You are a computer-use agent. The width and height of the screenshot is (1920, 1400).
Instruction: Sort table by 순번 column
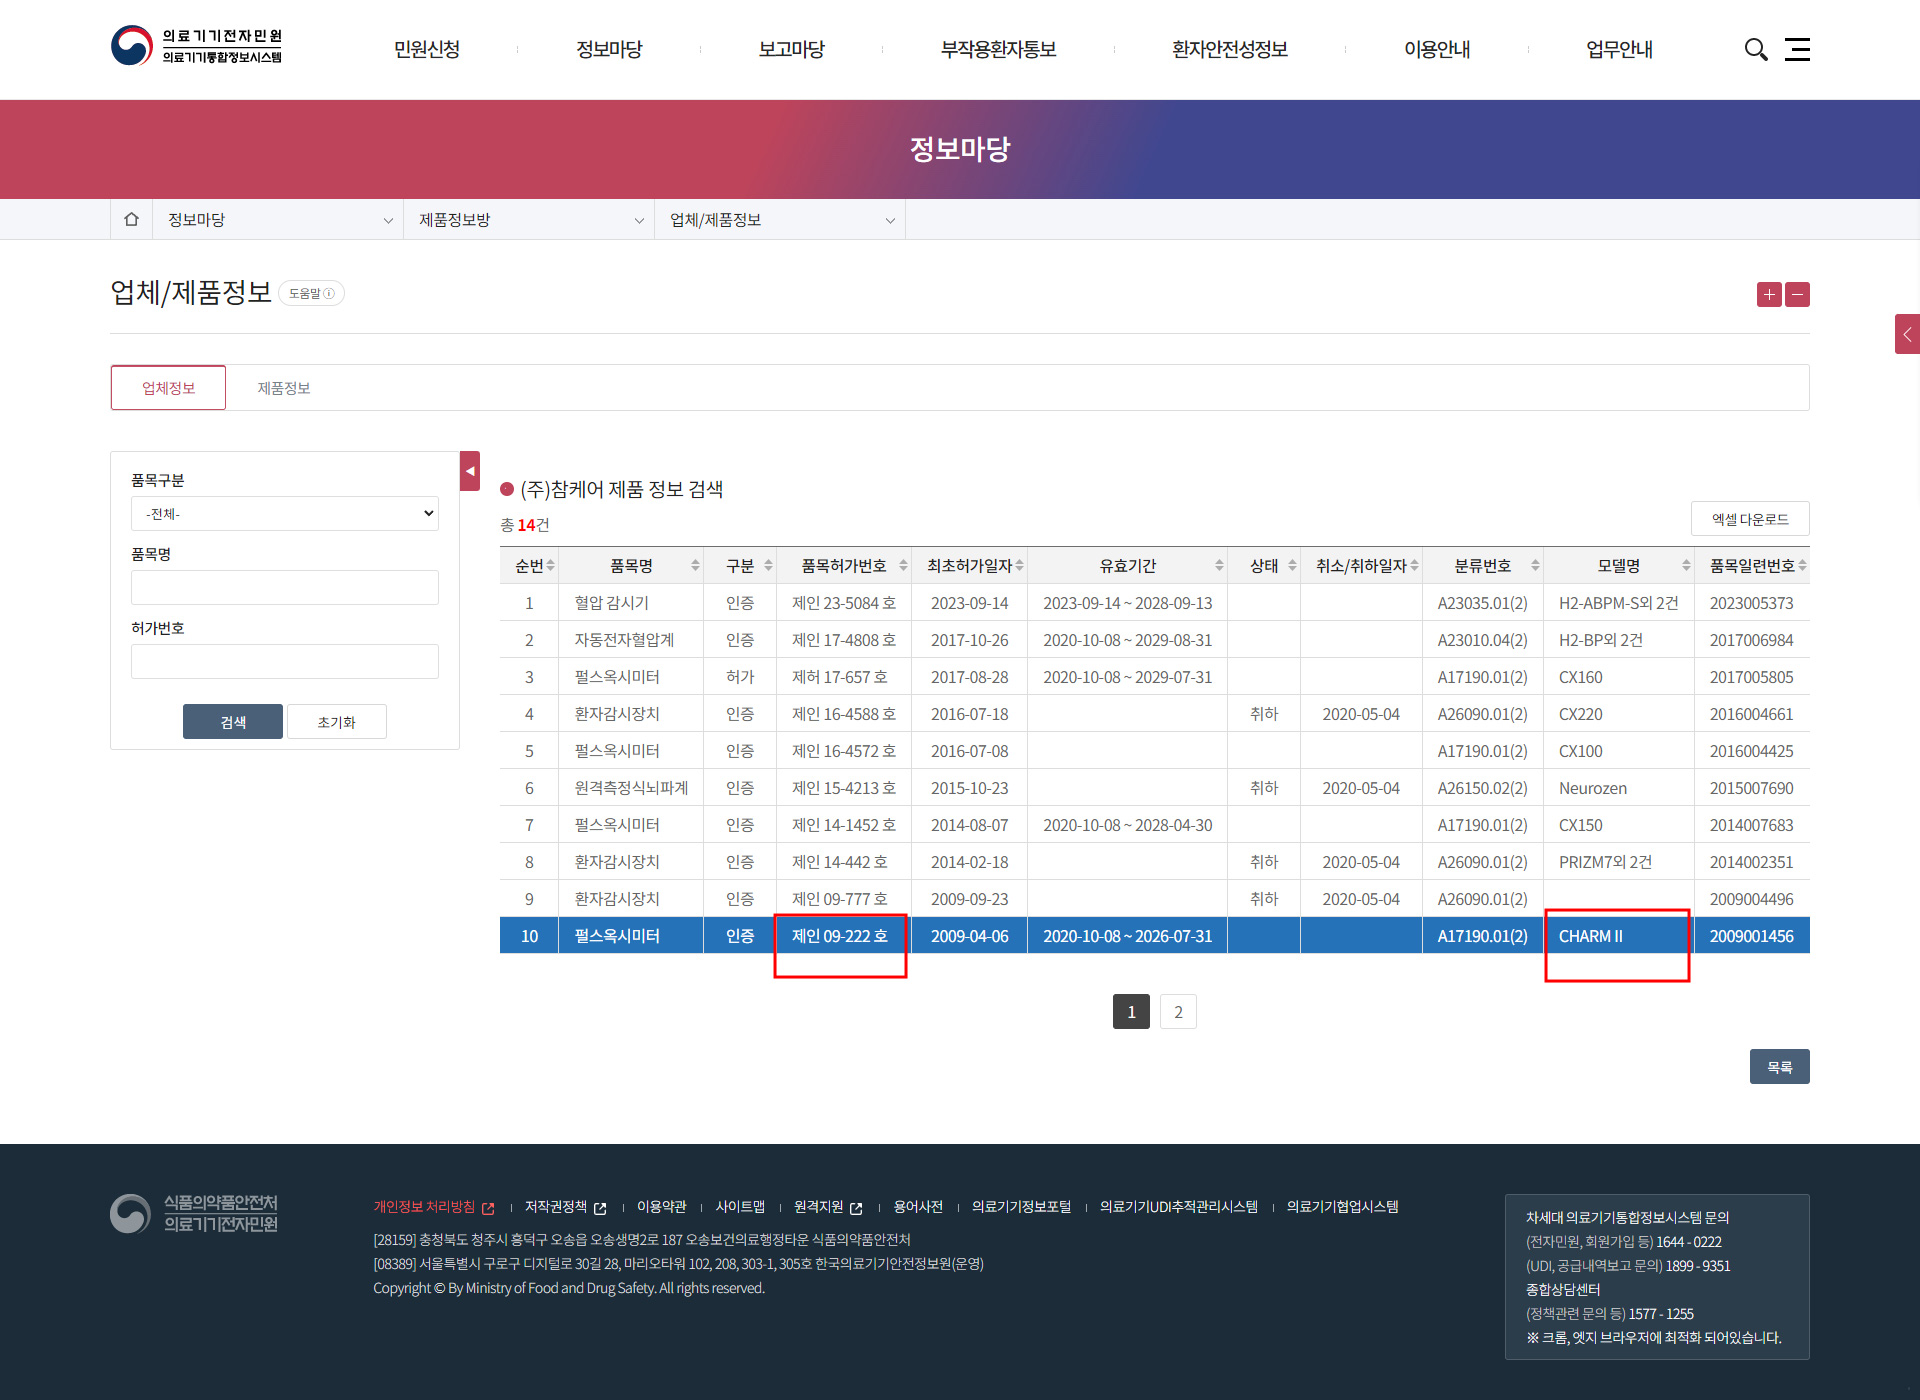tap(550, 566)
